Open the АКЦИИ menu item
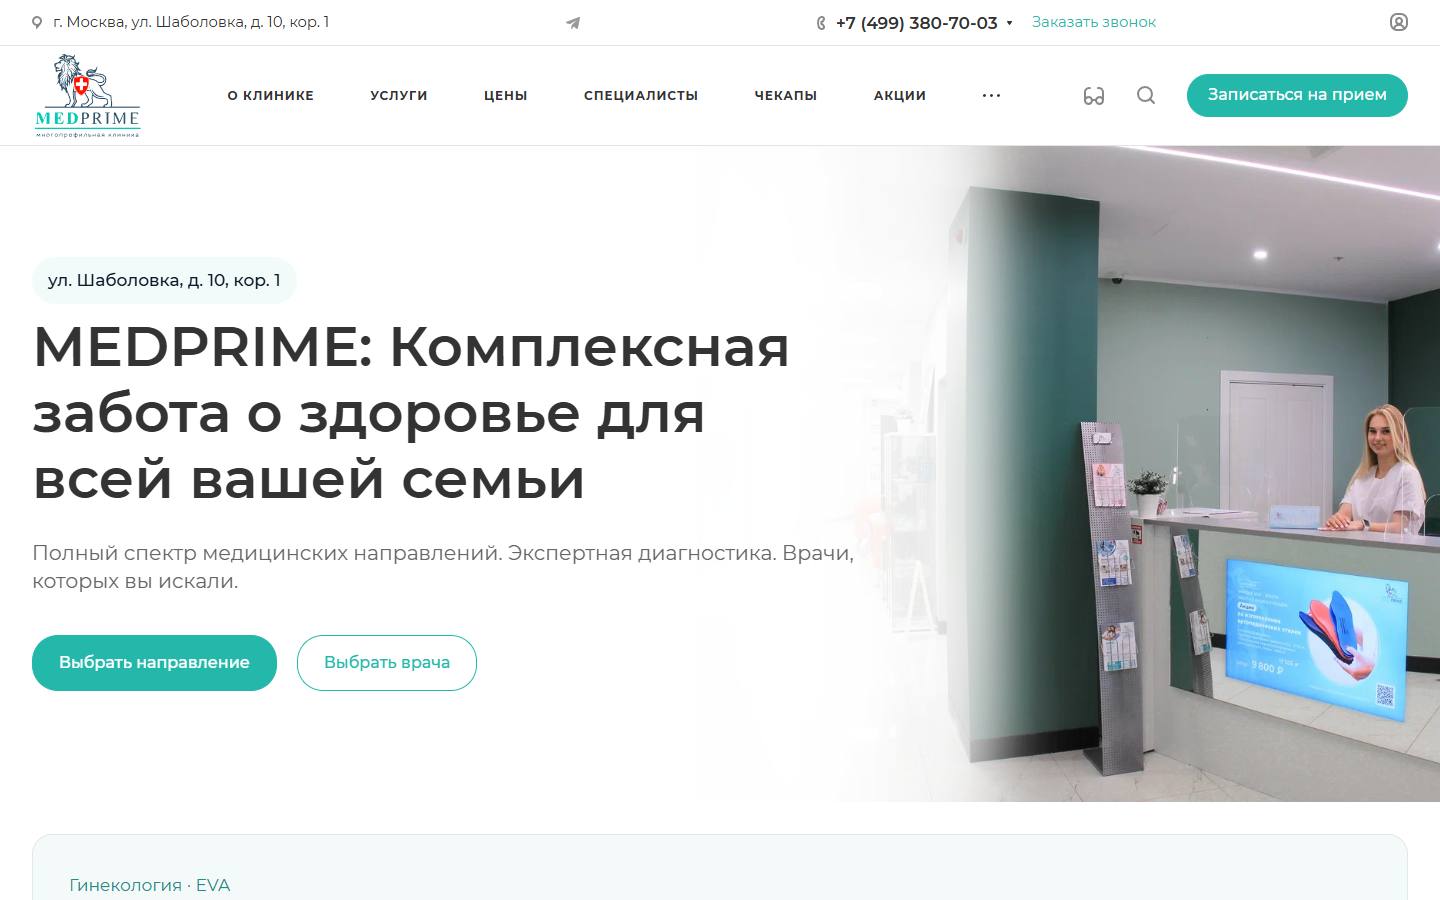This screenshot has height=900, width=1440. coord(900,95)
